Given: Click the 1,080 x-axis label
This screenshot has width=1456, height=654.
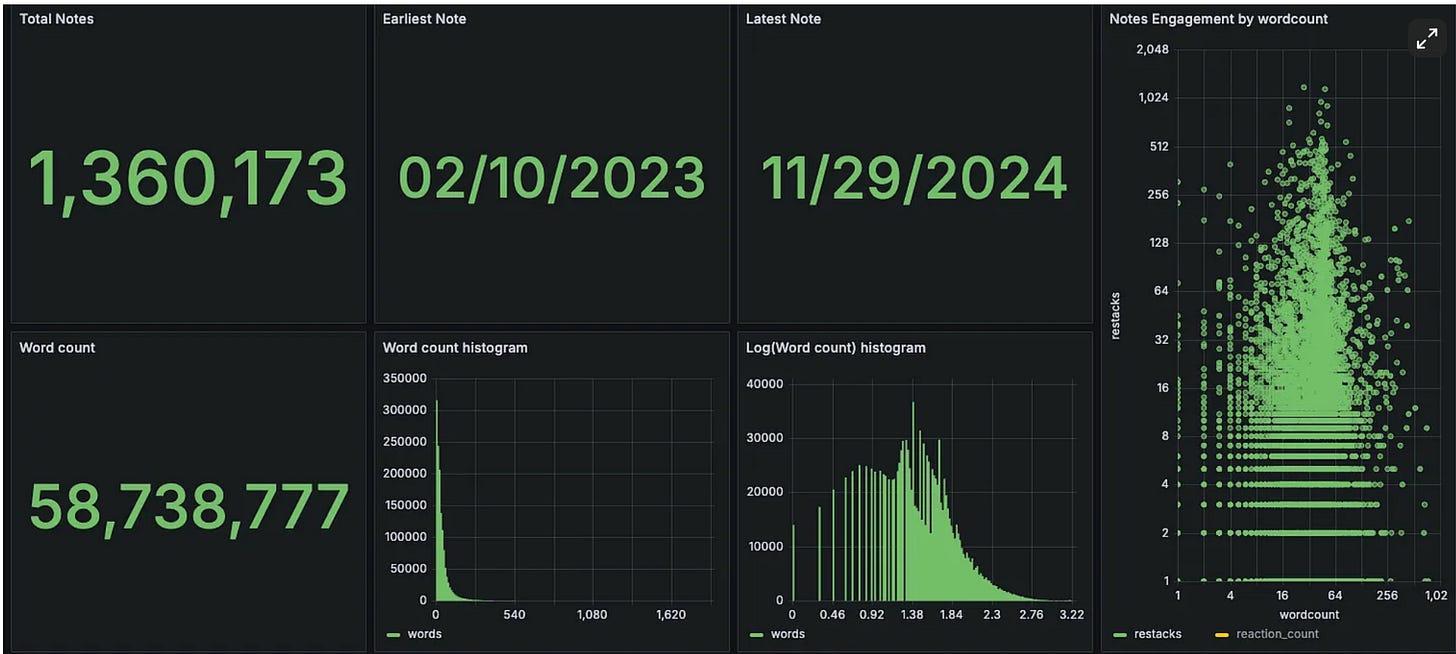Looking at the screenshot, I should click(593, 614).
